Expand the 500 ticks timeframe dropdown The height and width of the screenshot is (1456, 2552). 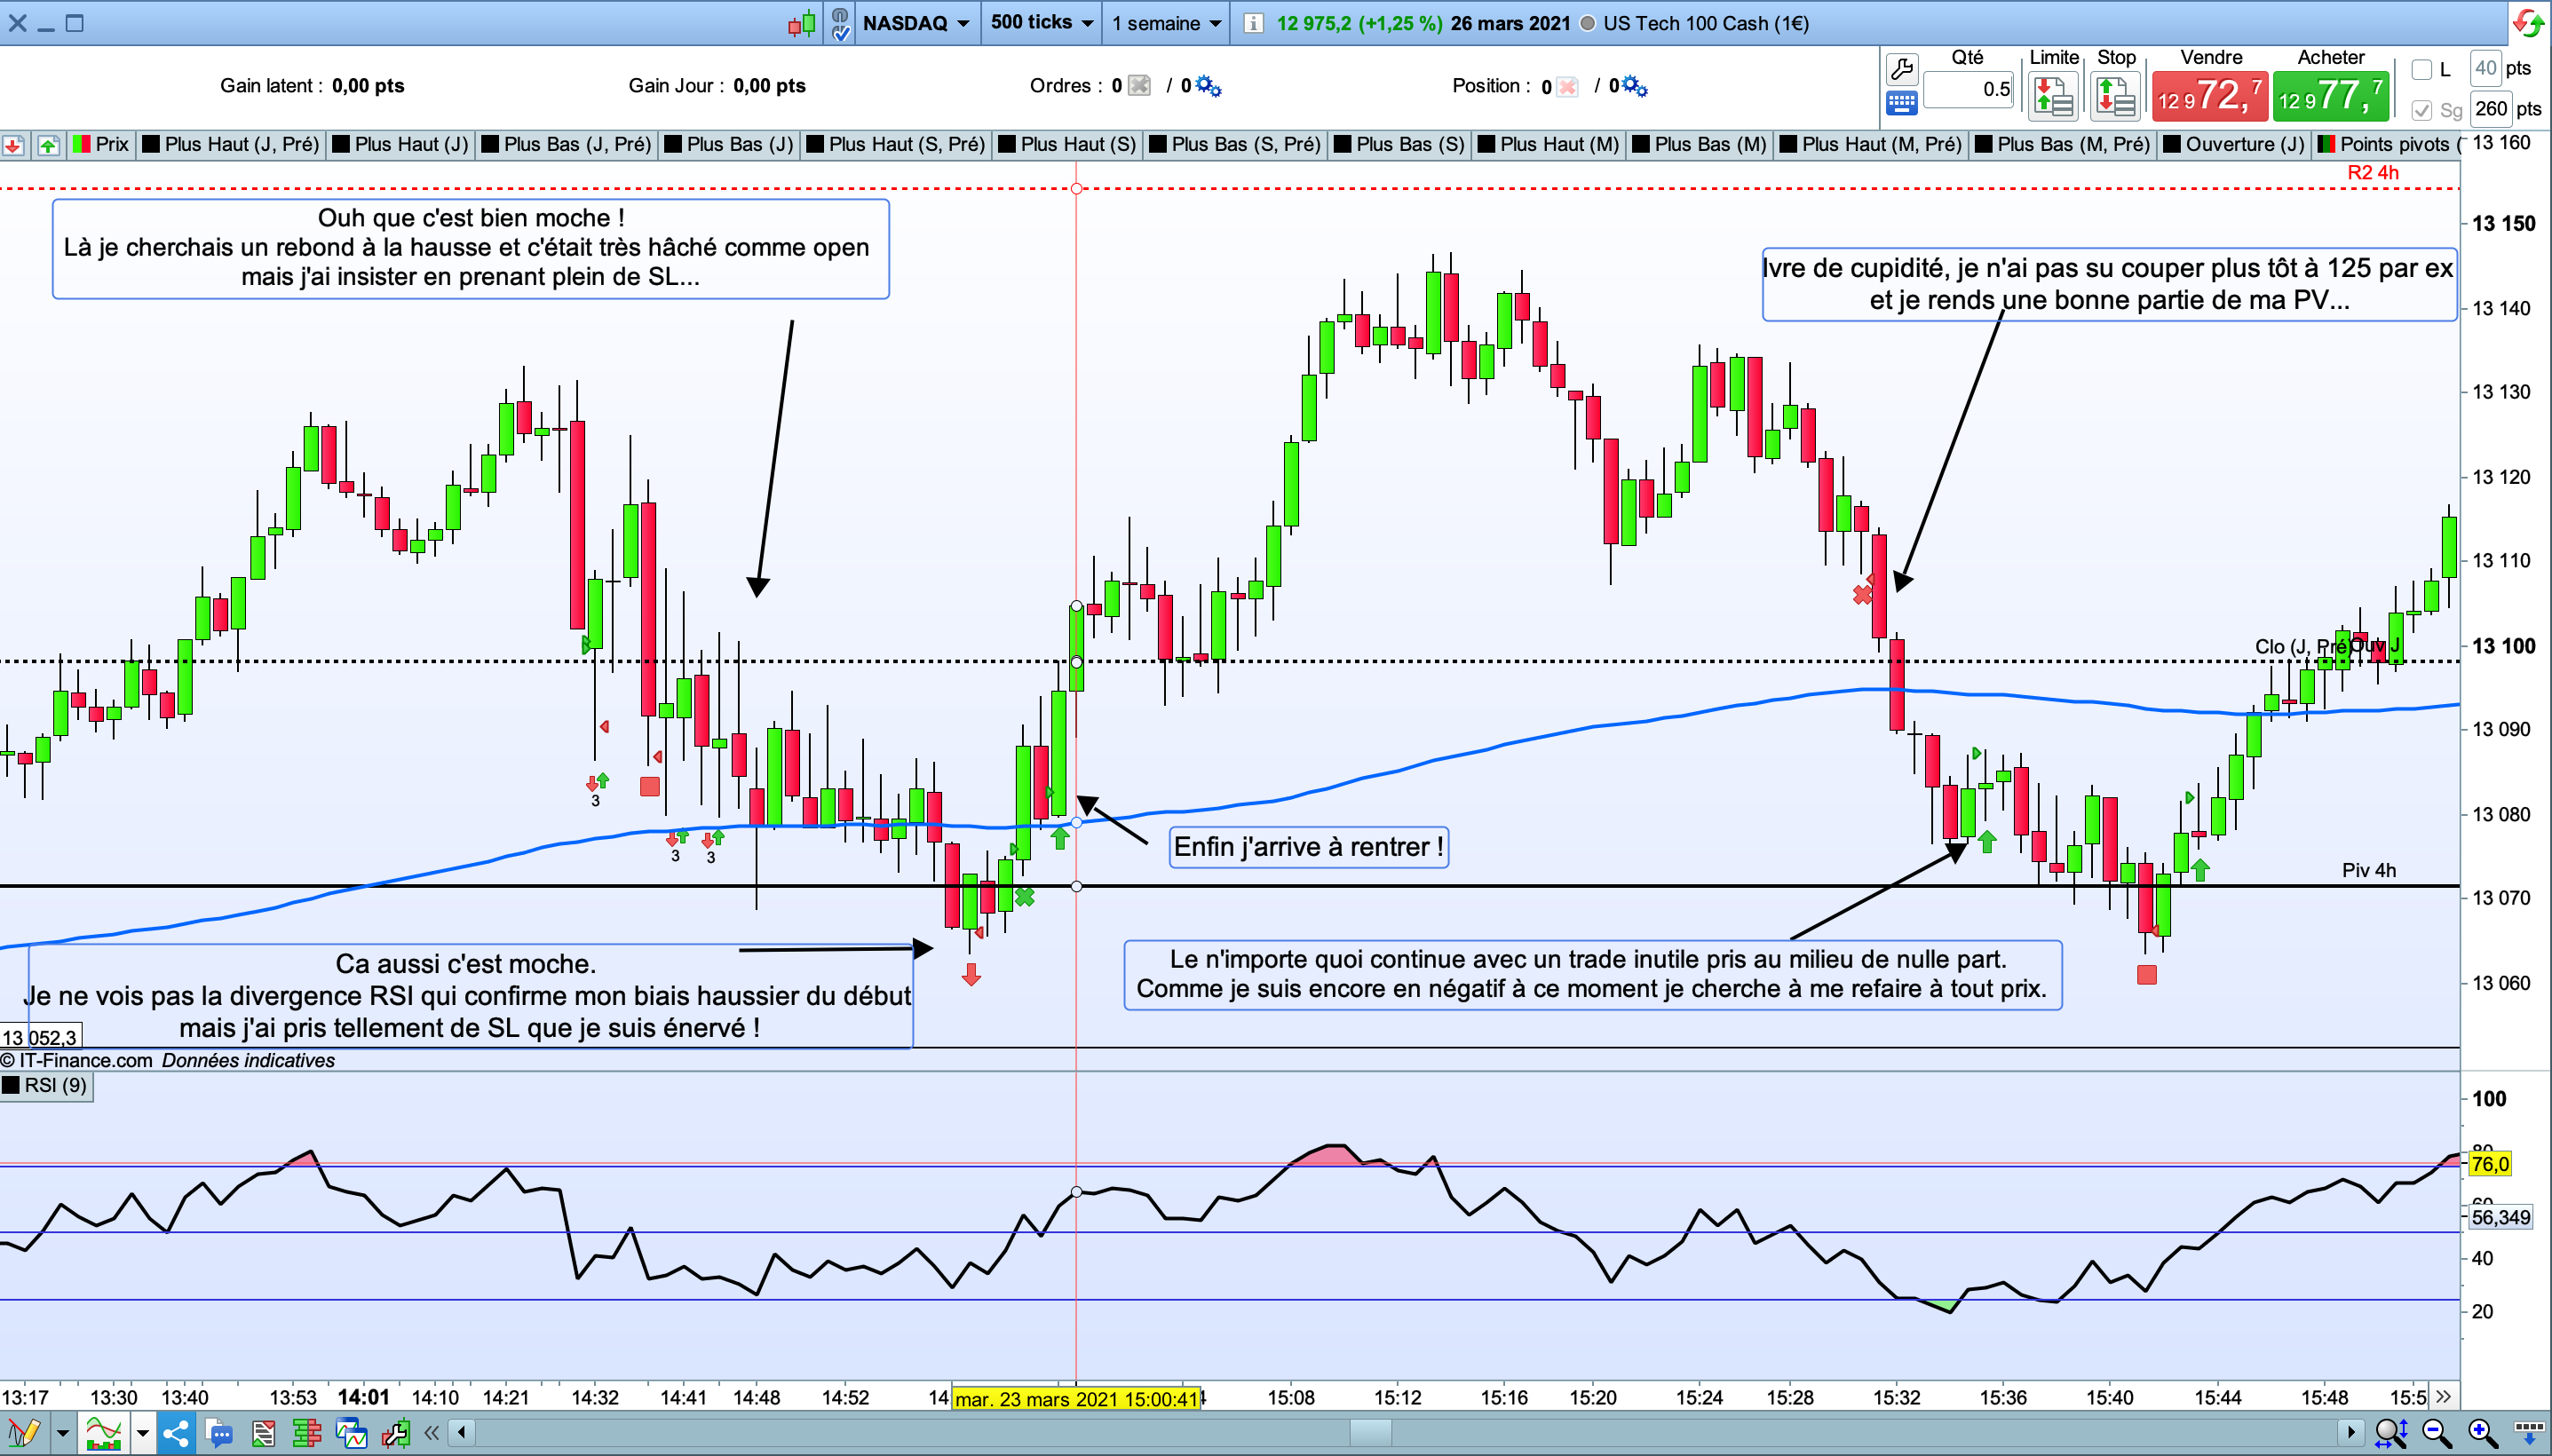[x=1042, y=23]
